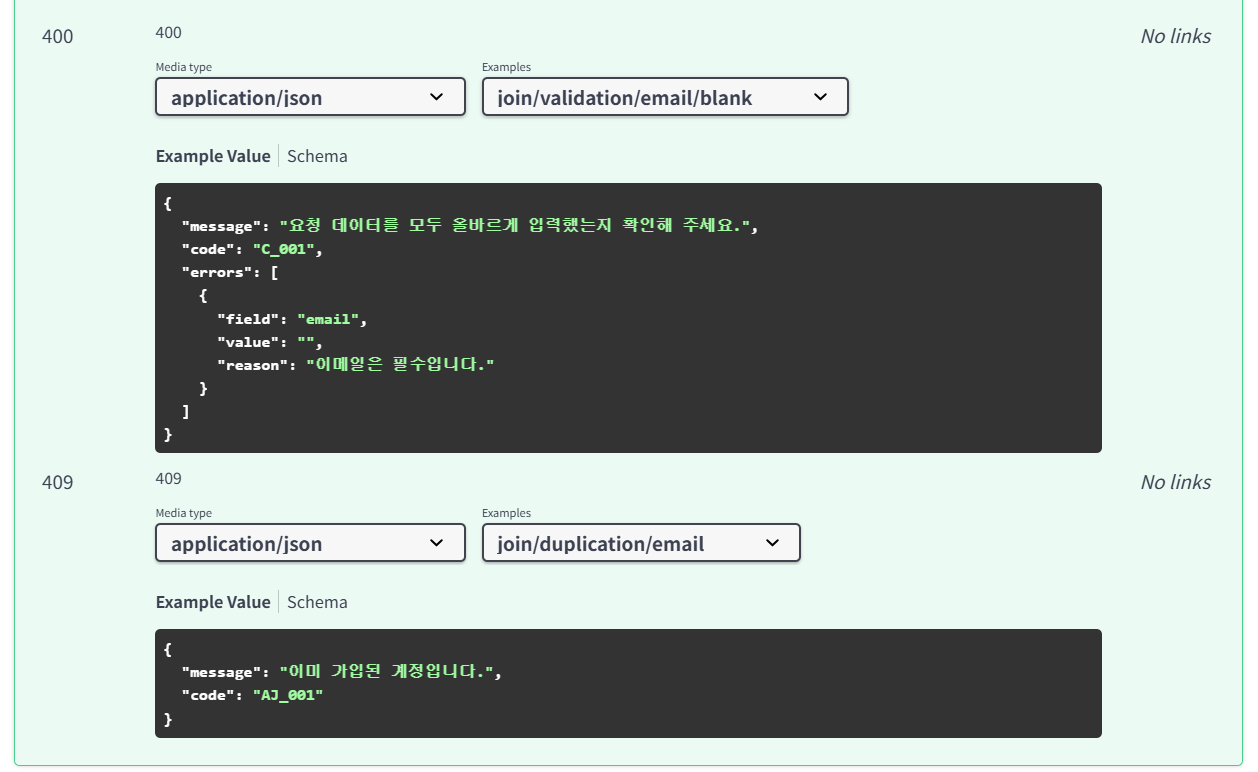This screenshot has height=772, width=1258.
Task: Open the application/json media type selector for 409
Action: (310, 542)
